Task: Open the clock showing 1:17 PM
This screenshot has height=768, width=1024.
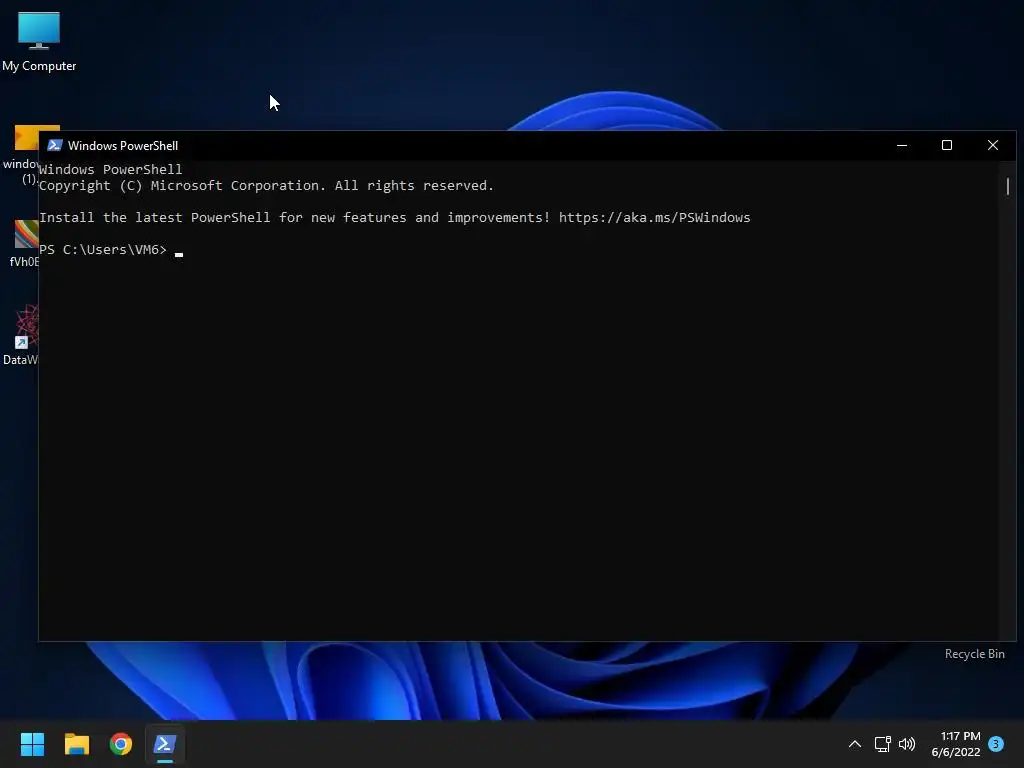Action: coord(956,744)
